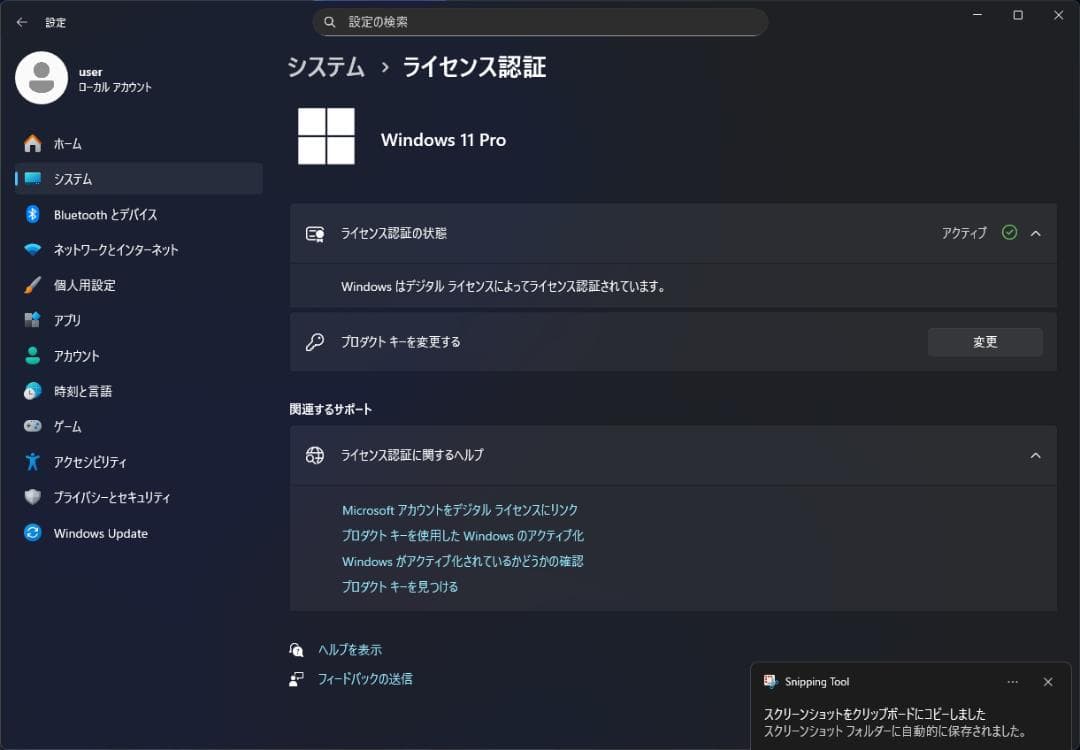Open more options on the Snipping Tool notification
The width and height of the screenshot is (1080, 750).
pyautogui.click(x=1013, y=681)
